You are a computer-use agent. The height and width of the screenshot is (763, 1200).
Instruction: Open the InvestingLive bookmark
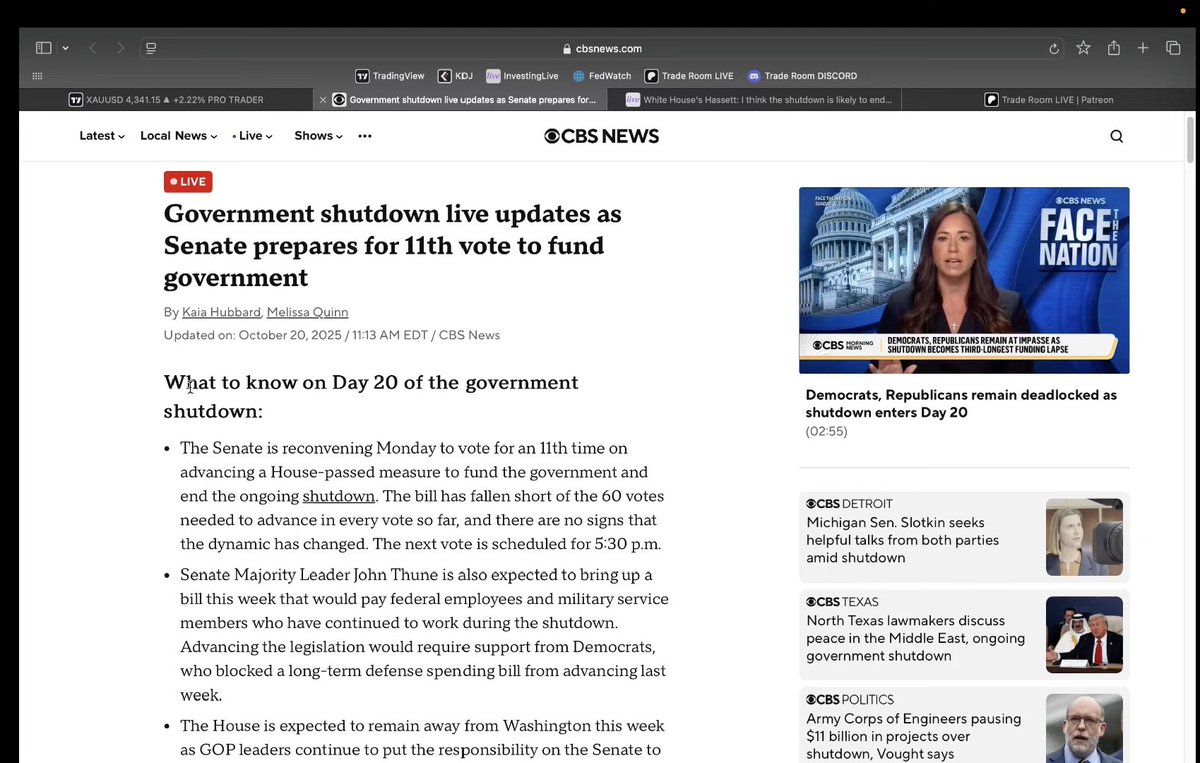click(x=523, y=76)
